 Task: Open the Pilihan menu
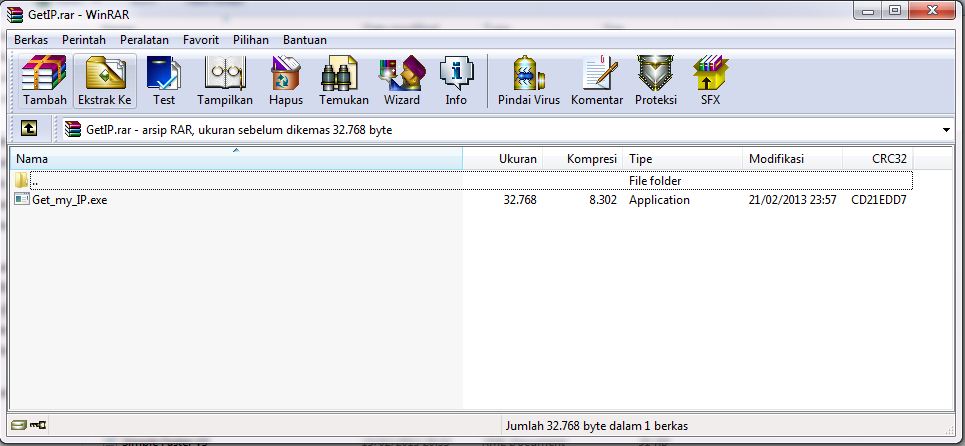[x=250, y=40]
